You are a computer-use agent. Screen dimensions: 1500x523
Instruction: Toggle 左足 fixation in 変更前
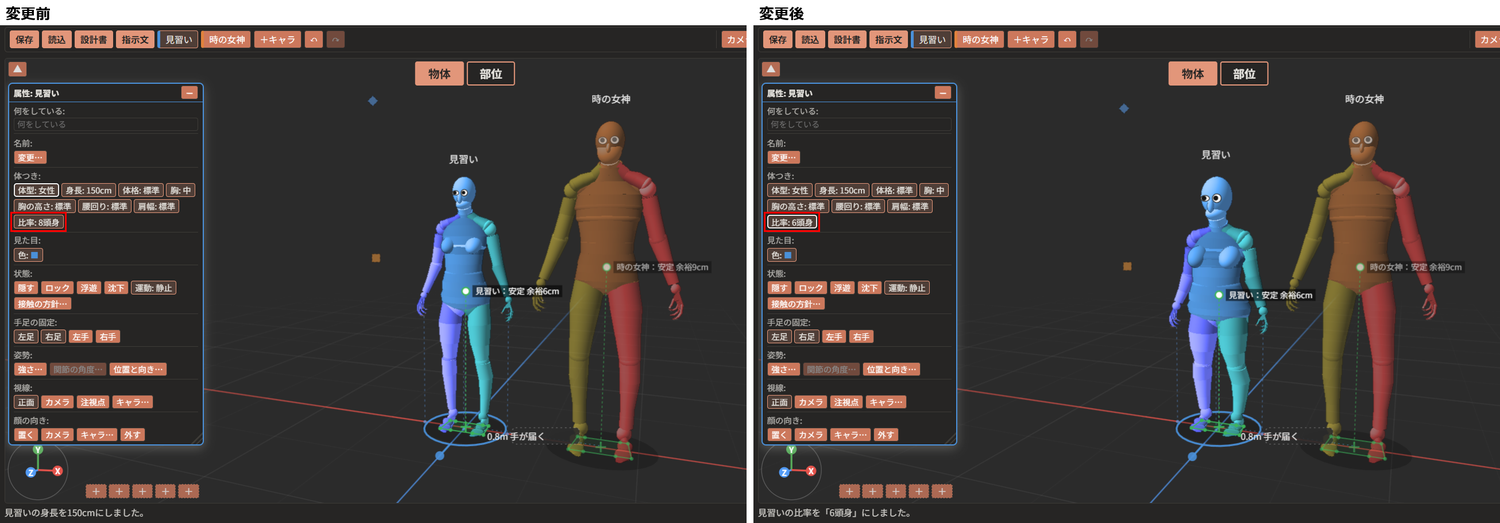tap(25, 336)
